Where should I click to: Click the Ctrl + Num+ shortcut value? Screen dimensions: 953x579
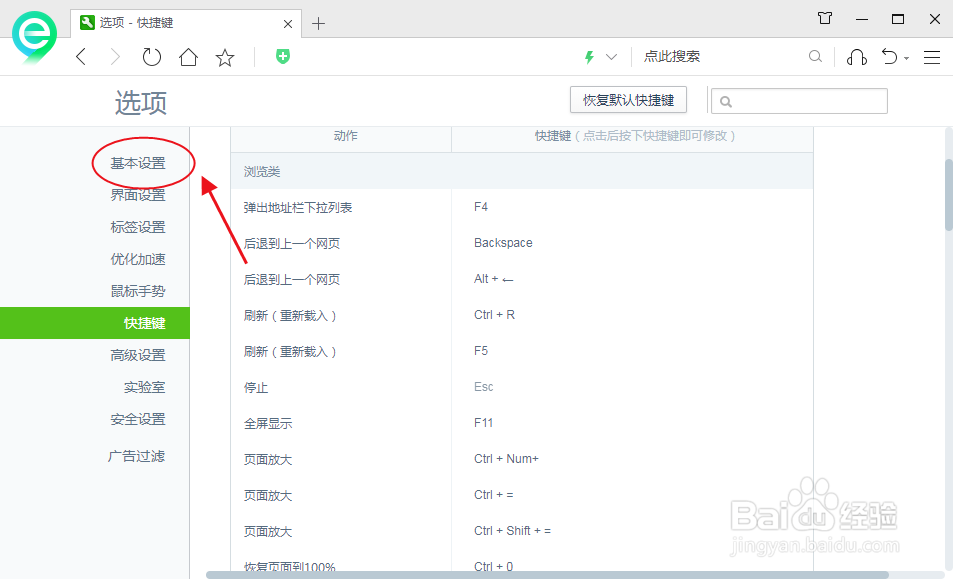[x=506, y=459]
